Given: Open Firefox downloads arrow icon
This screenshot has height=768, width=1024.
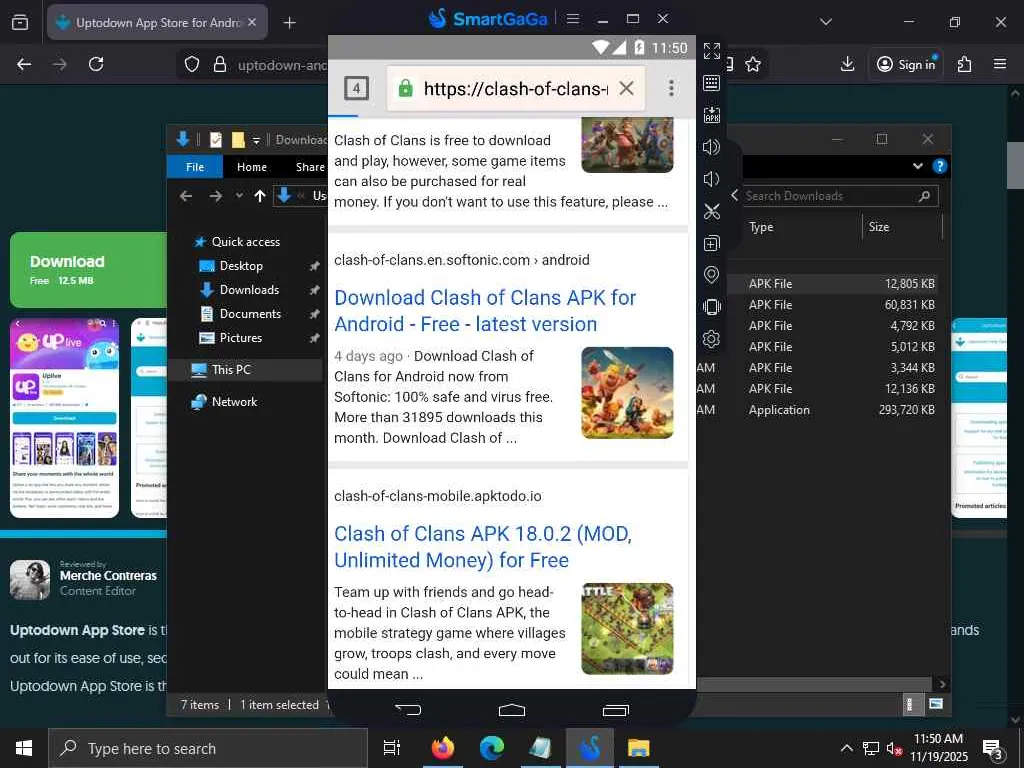Looking at the screenshot, I should click(847, 64).
